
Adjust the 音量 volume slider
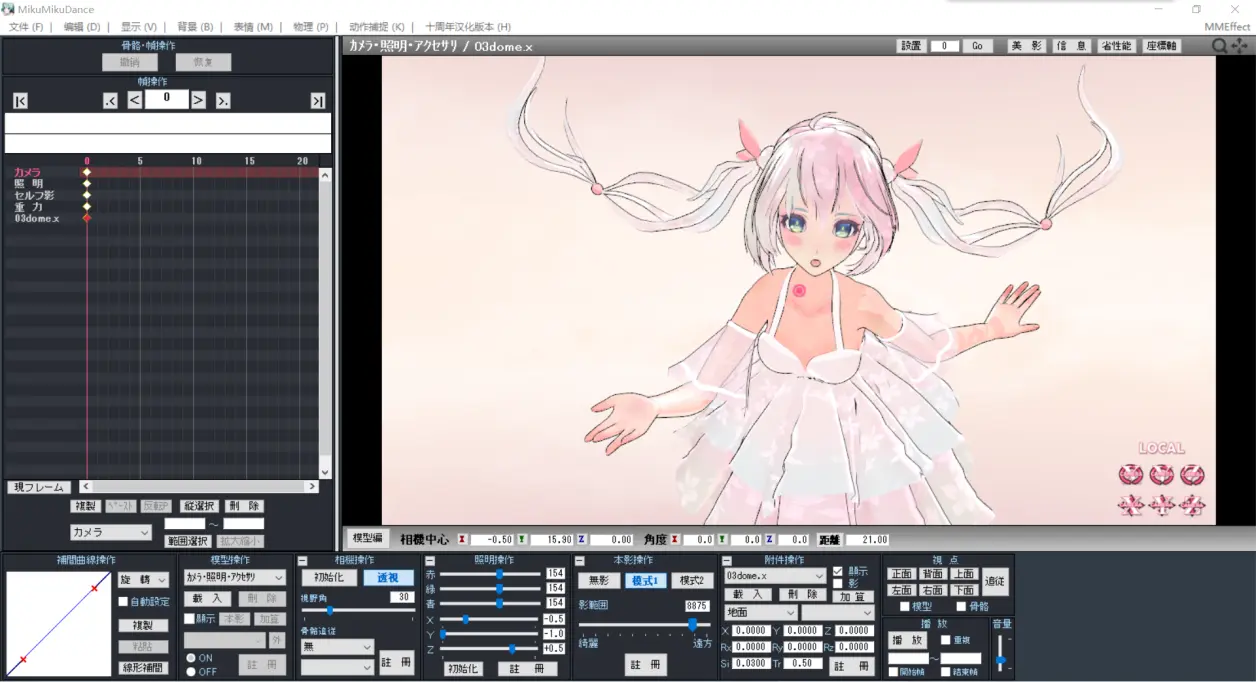(1001, 653)
